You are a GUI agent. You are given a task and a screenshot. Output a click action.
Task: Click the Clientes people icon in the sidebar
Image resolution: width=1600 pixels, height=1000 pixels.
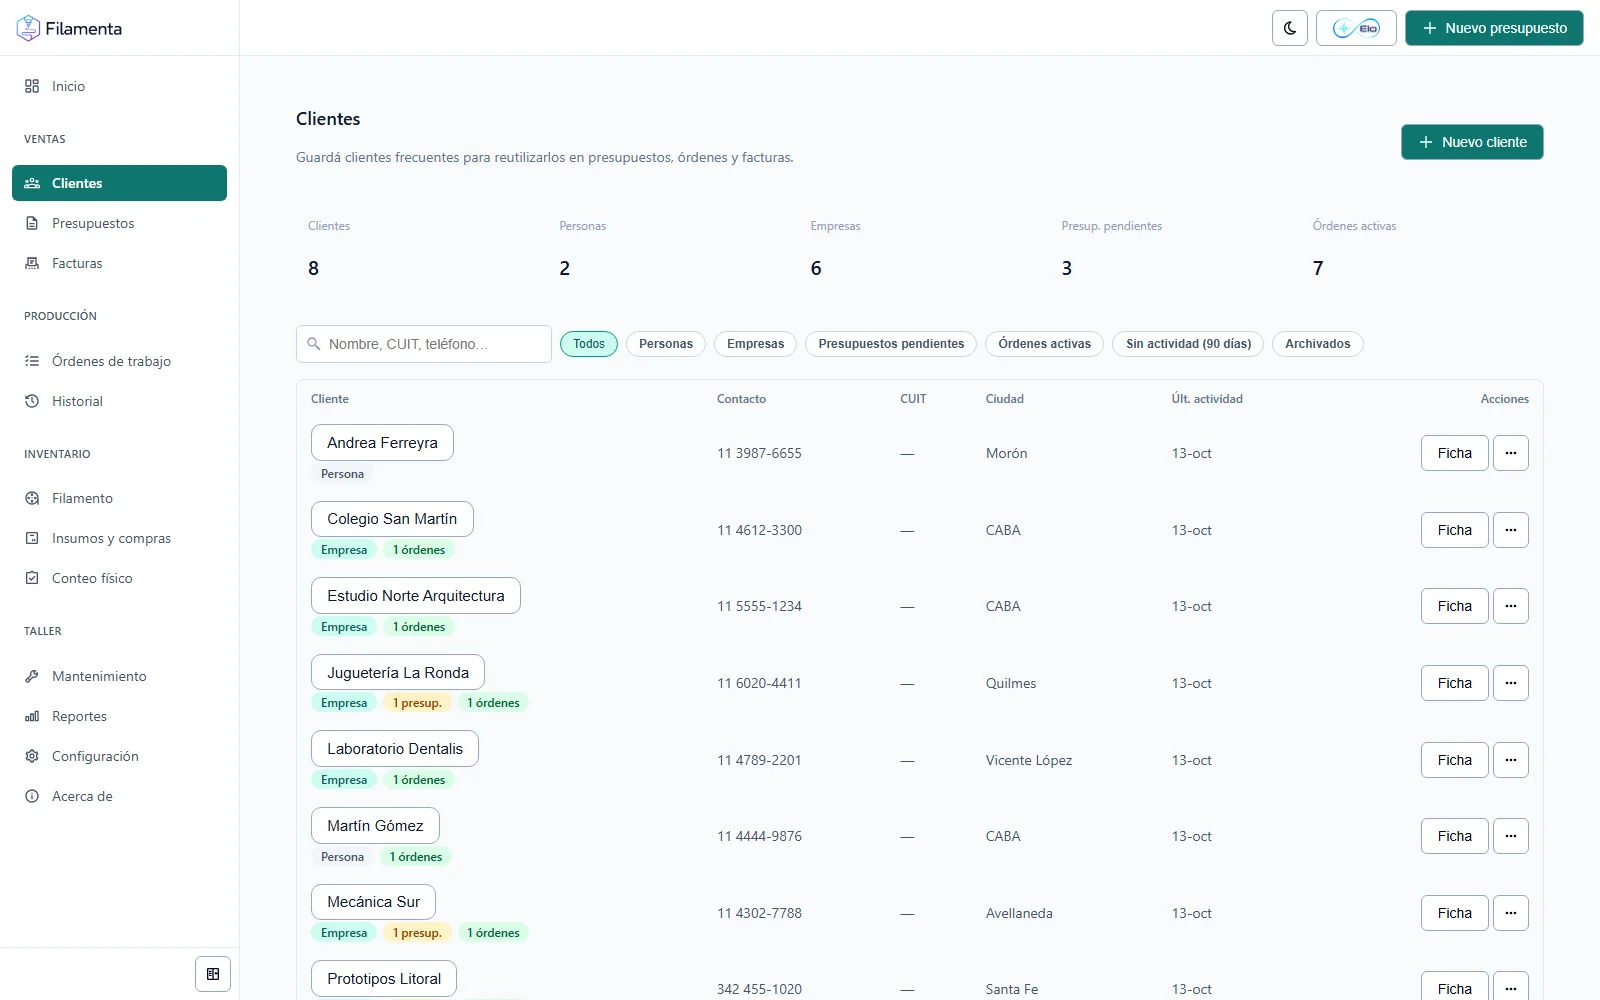pyautogui.click(x=32, y=183)
